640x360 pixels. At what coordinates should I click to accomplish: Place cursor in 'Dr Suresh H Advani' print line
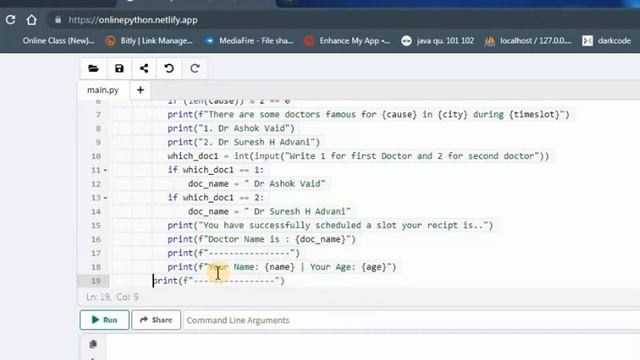click(244, 142)
